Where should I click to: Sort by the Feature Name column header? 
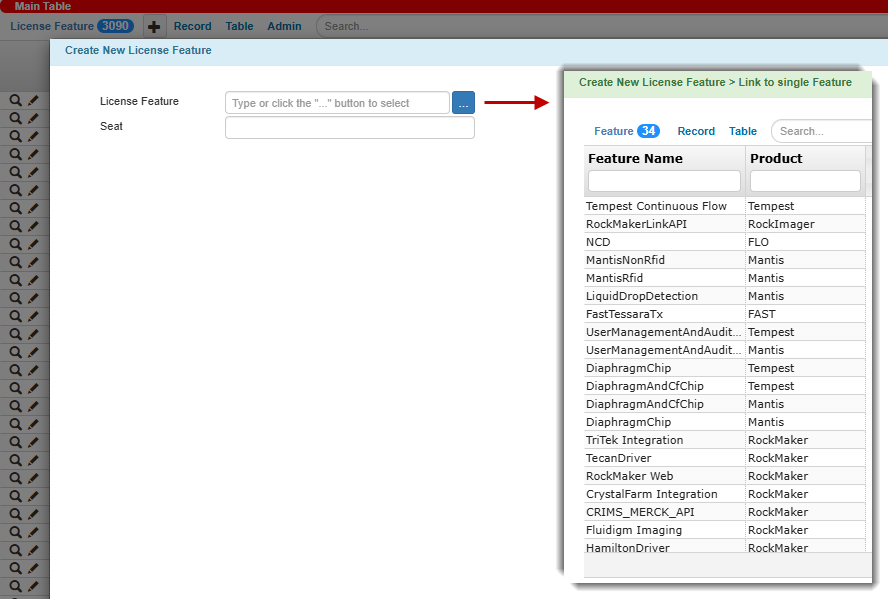(636, 158)
